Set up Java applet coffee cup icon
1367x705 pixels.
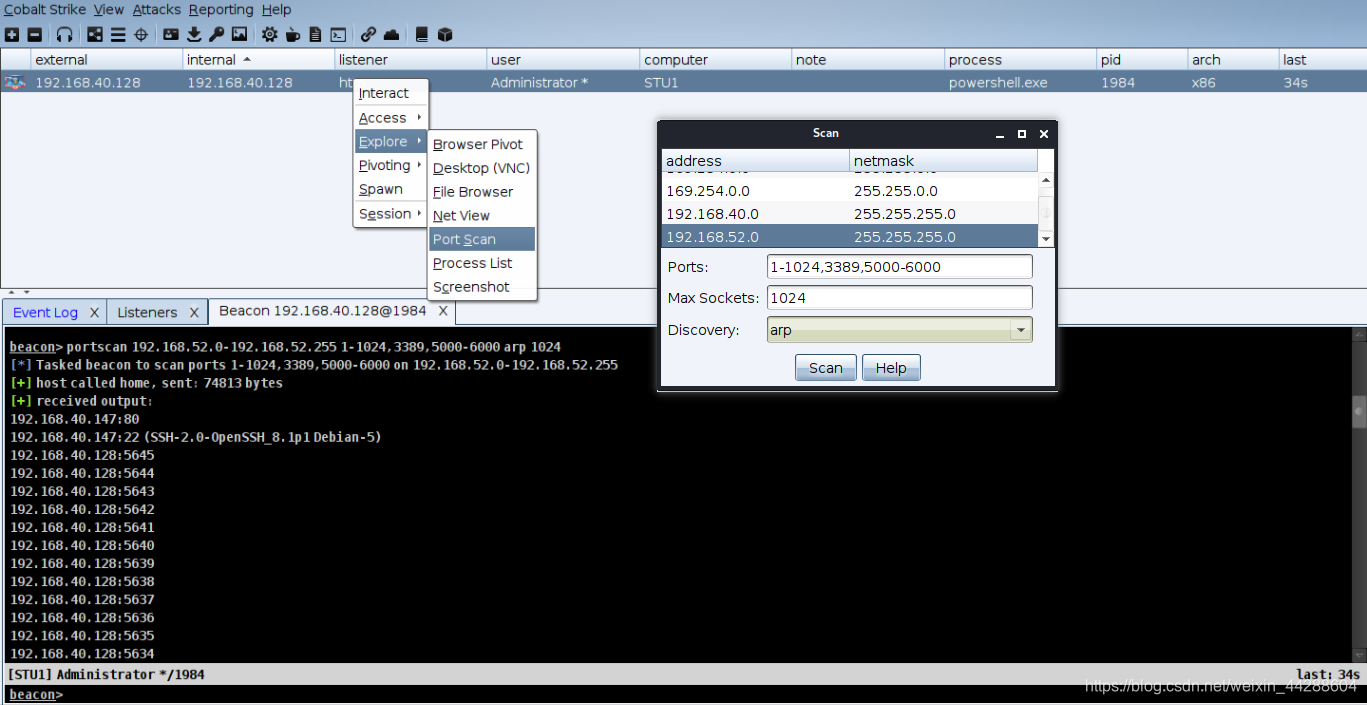pyautogui.click(x=292, y=34)
